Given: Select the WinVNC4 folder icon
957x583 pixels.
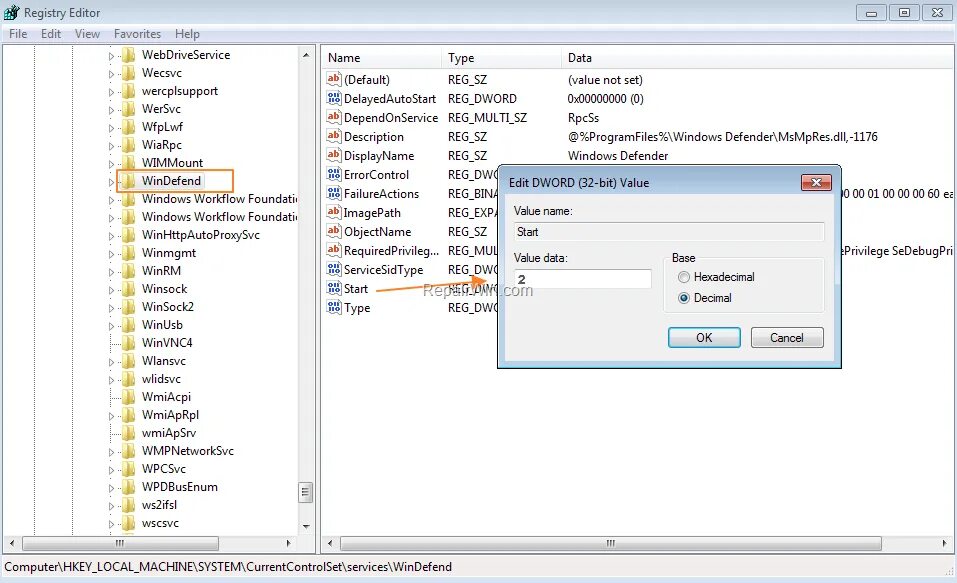Looking at the screenshot, I should click(x=128, y=343).
